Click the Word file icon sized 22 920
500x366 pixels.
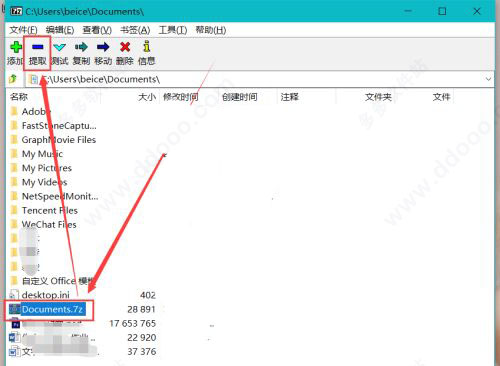tap(14, 338)
